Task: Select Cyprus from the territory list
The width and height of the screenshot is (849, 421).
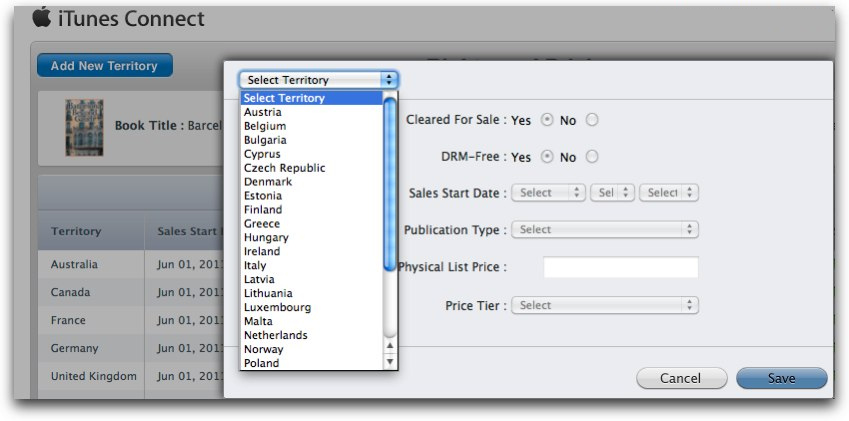Action: [x=312, y=154]
